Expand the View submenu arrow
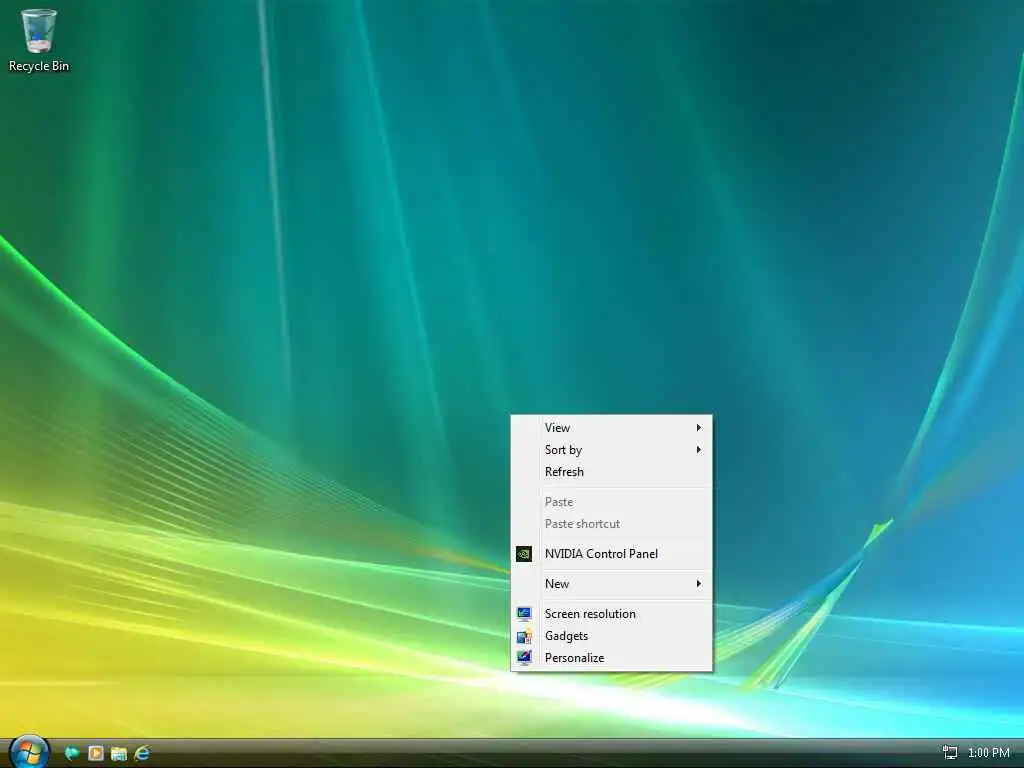This screenshot has width=1024, height=768. [x=699, y=428]
